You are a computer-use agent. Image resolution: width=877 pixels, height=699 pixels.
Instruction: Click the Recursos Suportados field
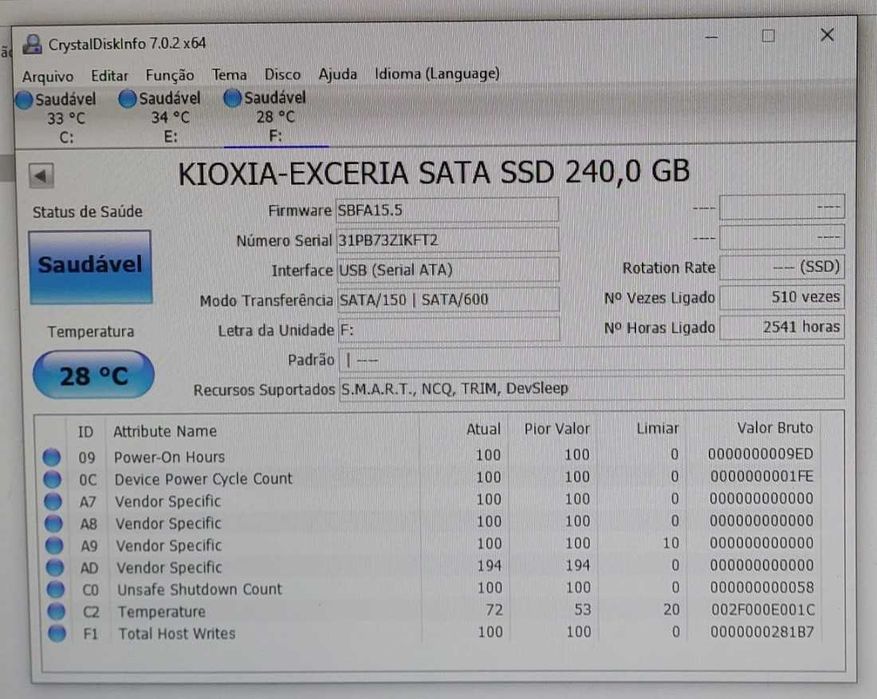(x=592, y=388)
